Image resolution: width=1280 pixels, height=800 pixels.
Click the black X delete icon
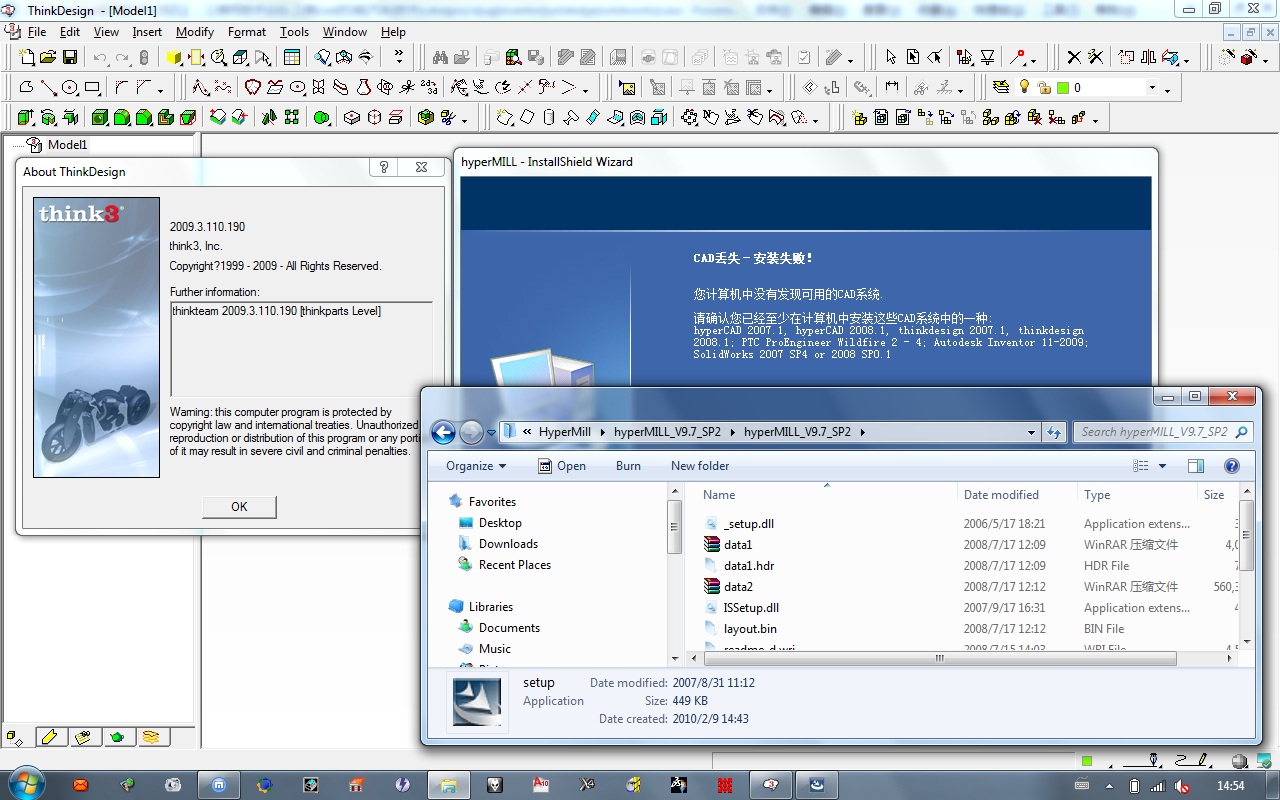tap(1074, 57)
